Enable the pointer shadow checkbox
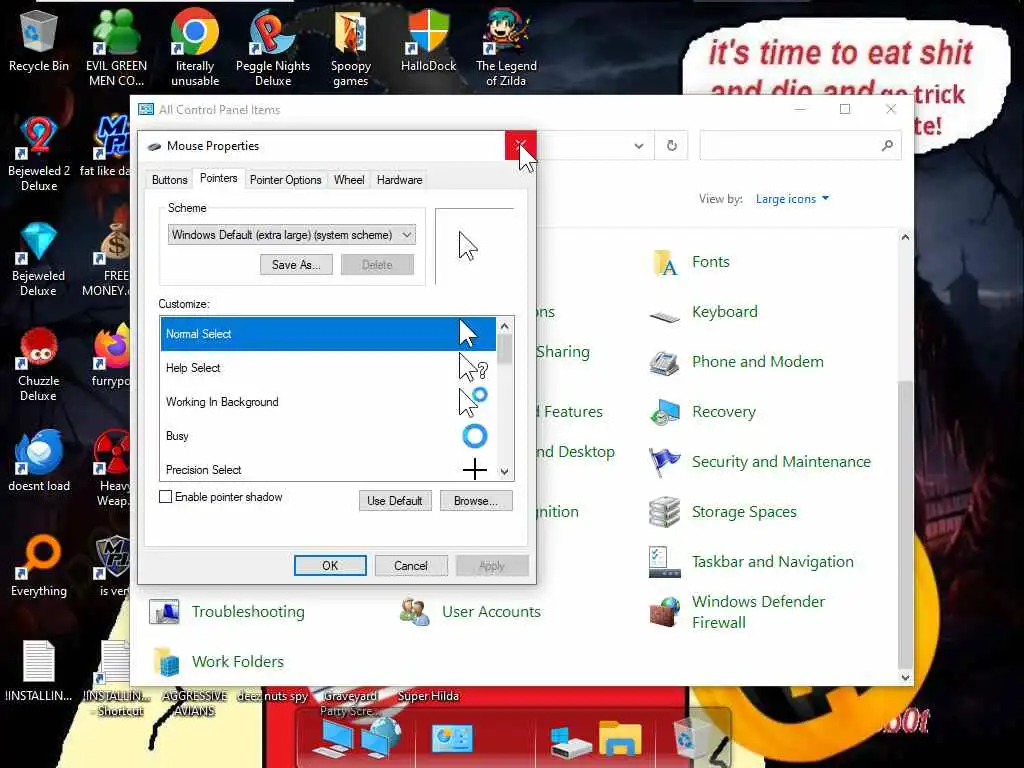The image size is (1024, 768). click(166, 497)
